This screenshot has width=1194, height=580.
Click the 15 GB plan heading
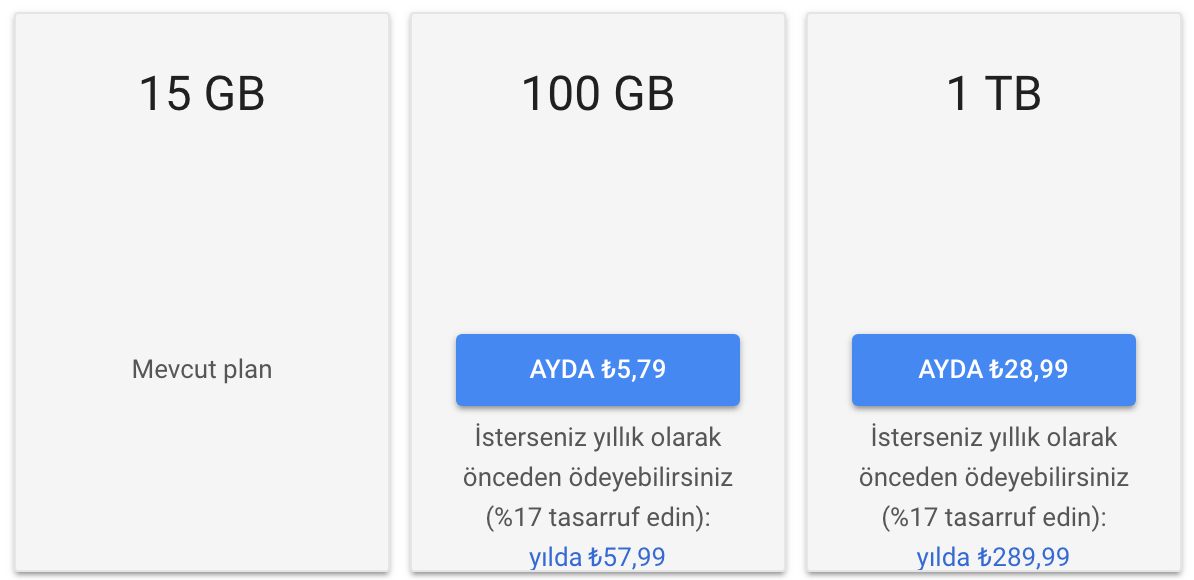click(x=202, y=94)
